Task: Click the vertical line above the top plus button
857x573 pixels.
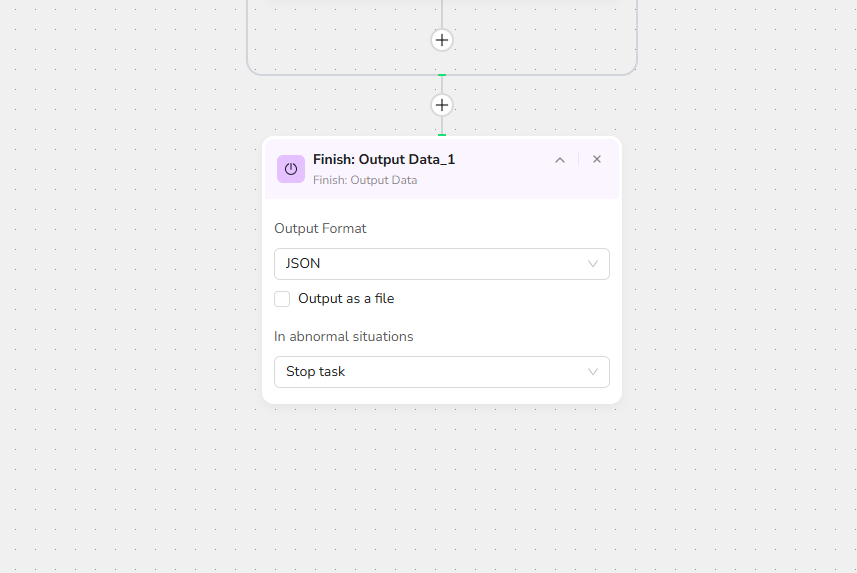Action: [x=442, y=12]
